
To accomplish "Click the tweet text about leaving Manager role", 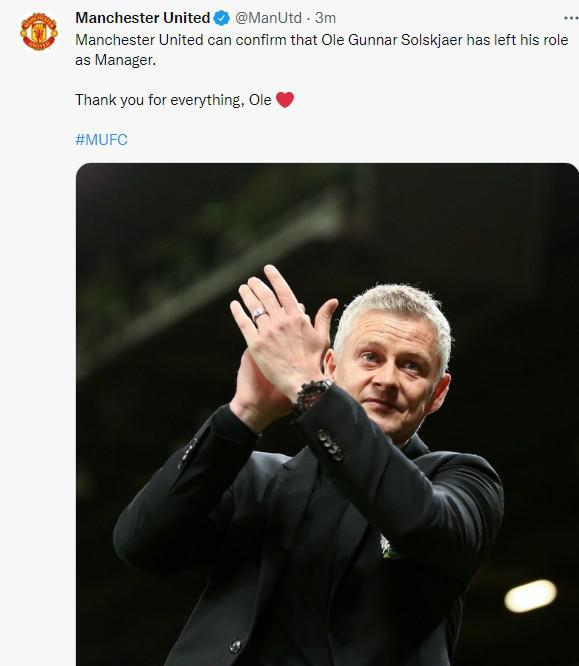I will (322, 50).
